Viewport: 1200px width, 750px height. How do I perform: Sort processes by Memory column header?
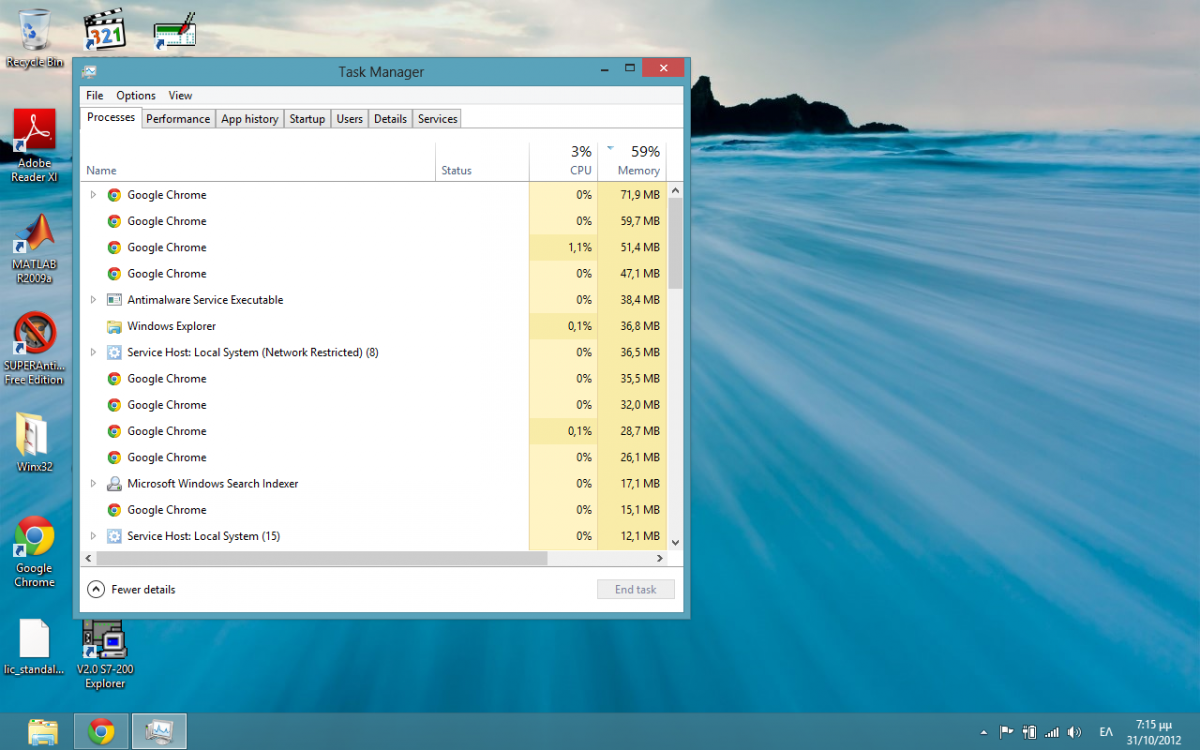pos(632,162)
